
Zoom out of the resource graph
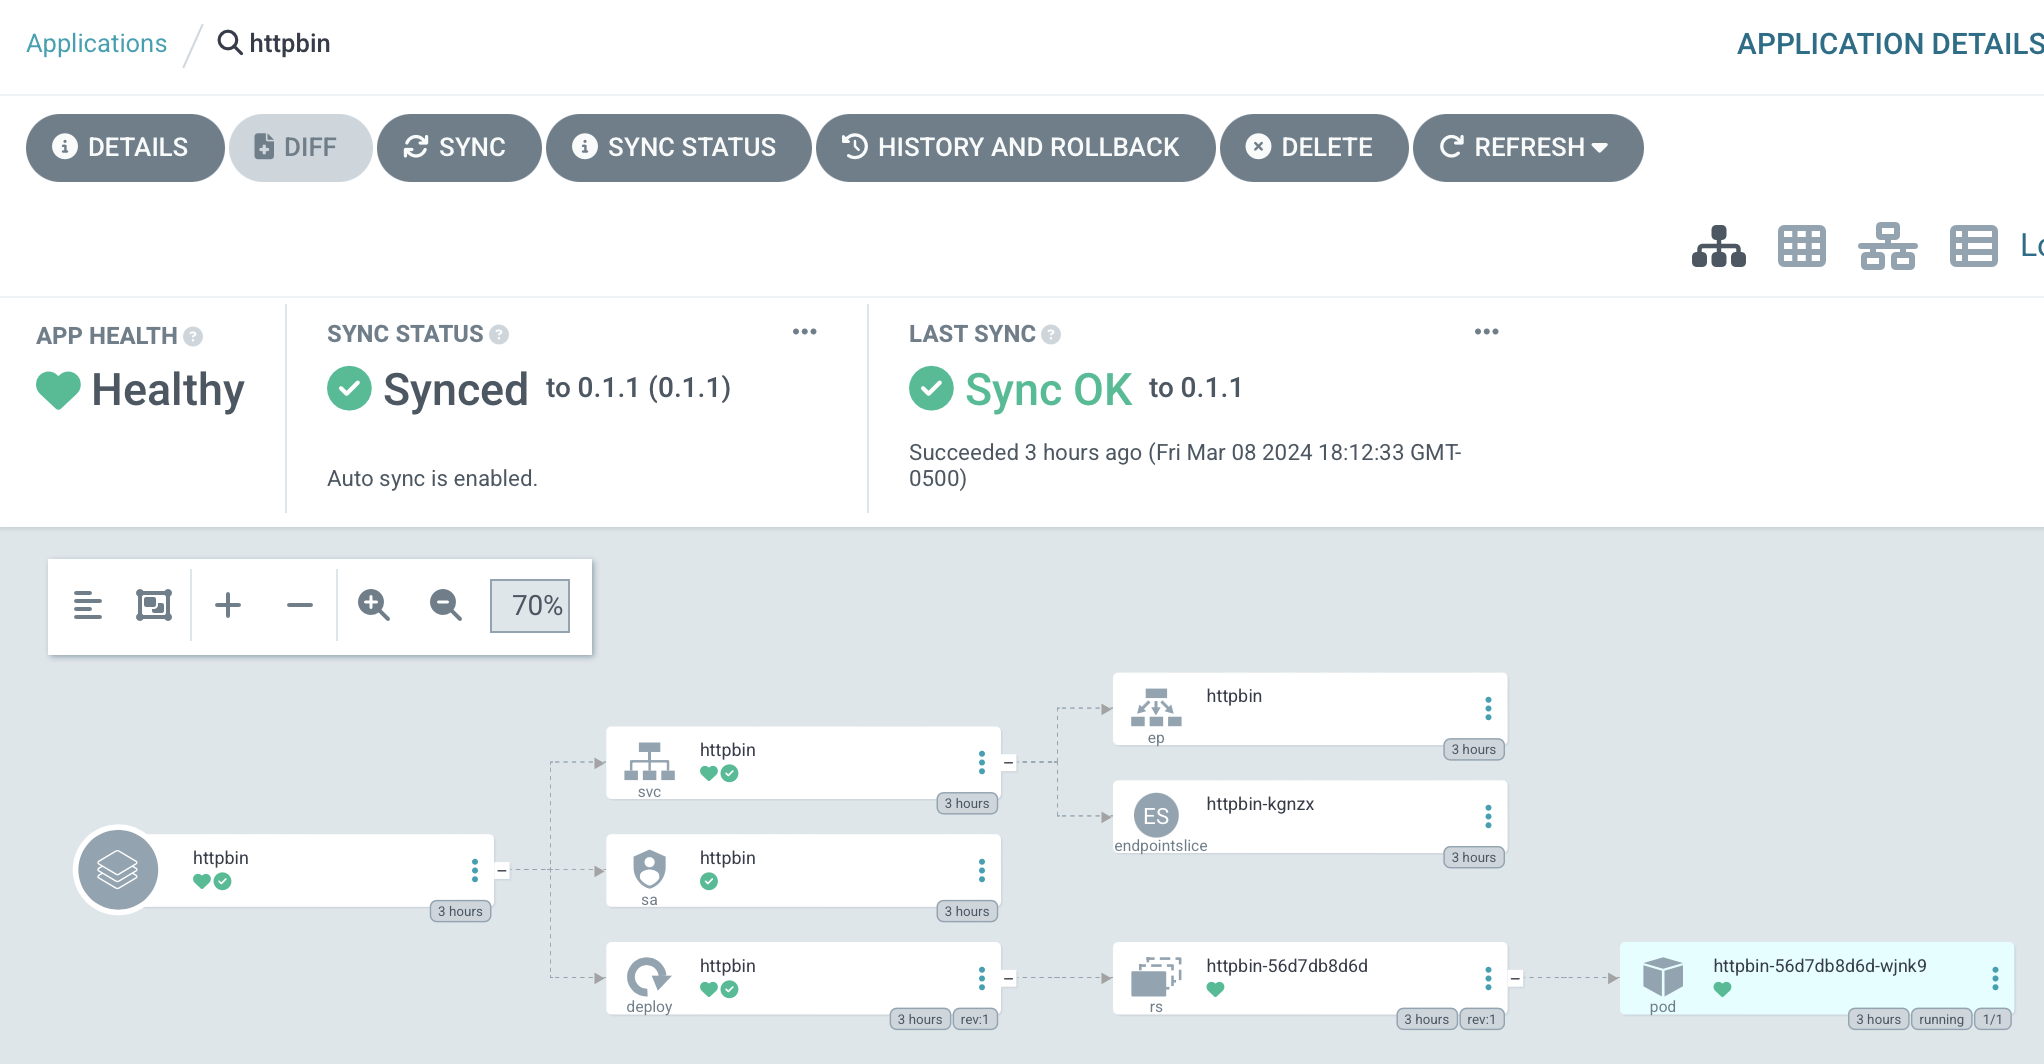click(x=446, y=605)
